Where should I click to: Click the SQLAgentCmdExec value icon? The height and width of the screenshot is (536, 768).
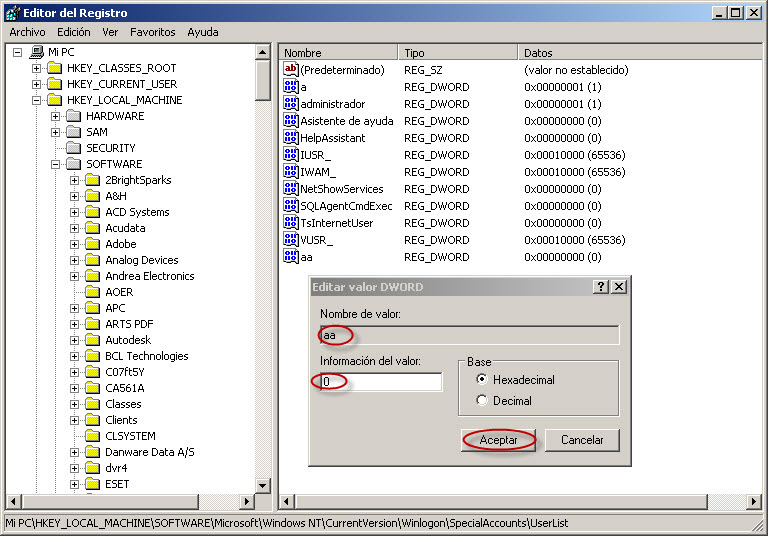click(x=290, y=205)
